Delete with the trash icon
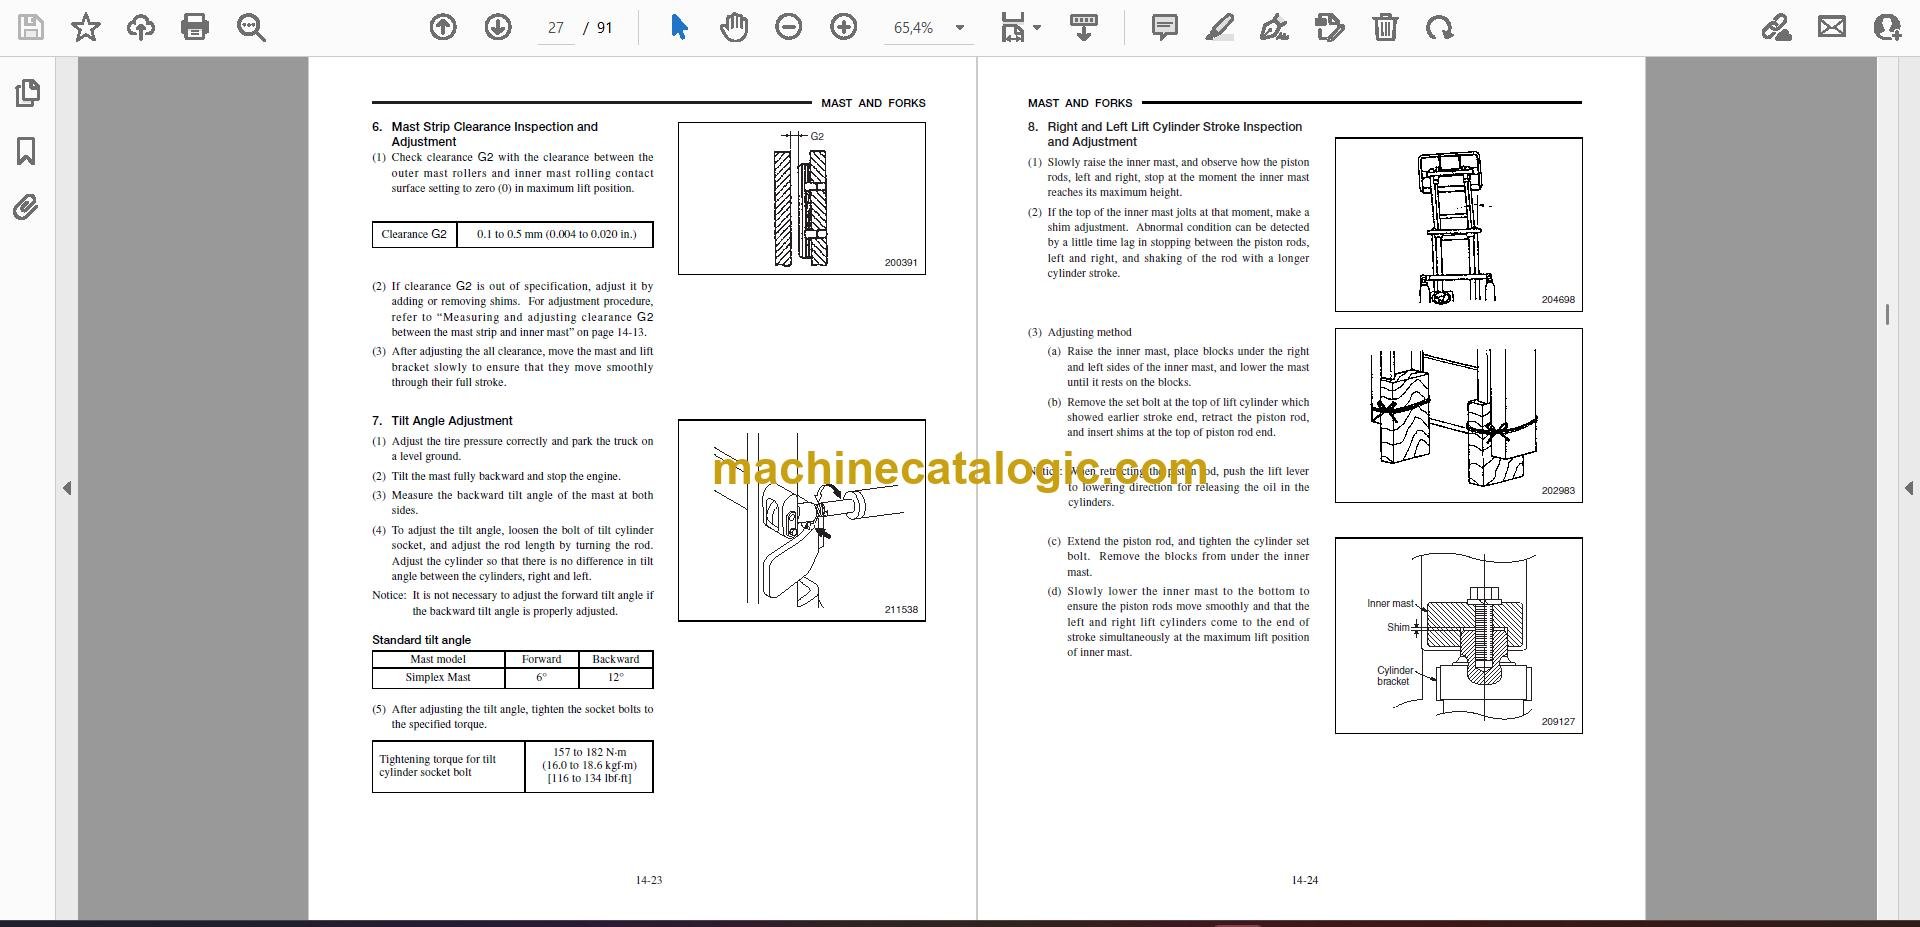The image size is (1920, 927). tap(1385, 27)
